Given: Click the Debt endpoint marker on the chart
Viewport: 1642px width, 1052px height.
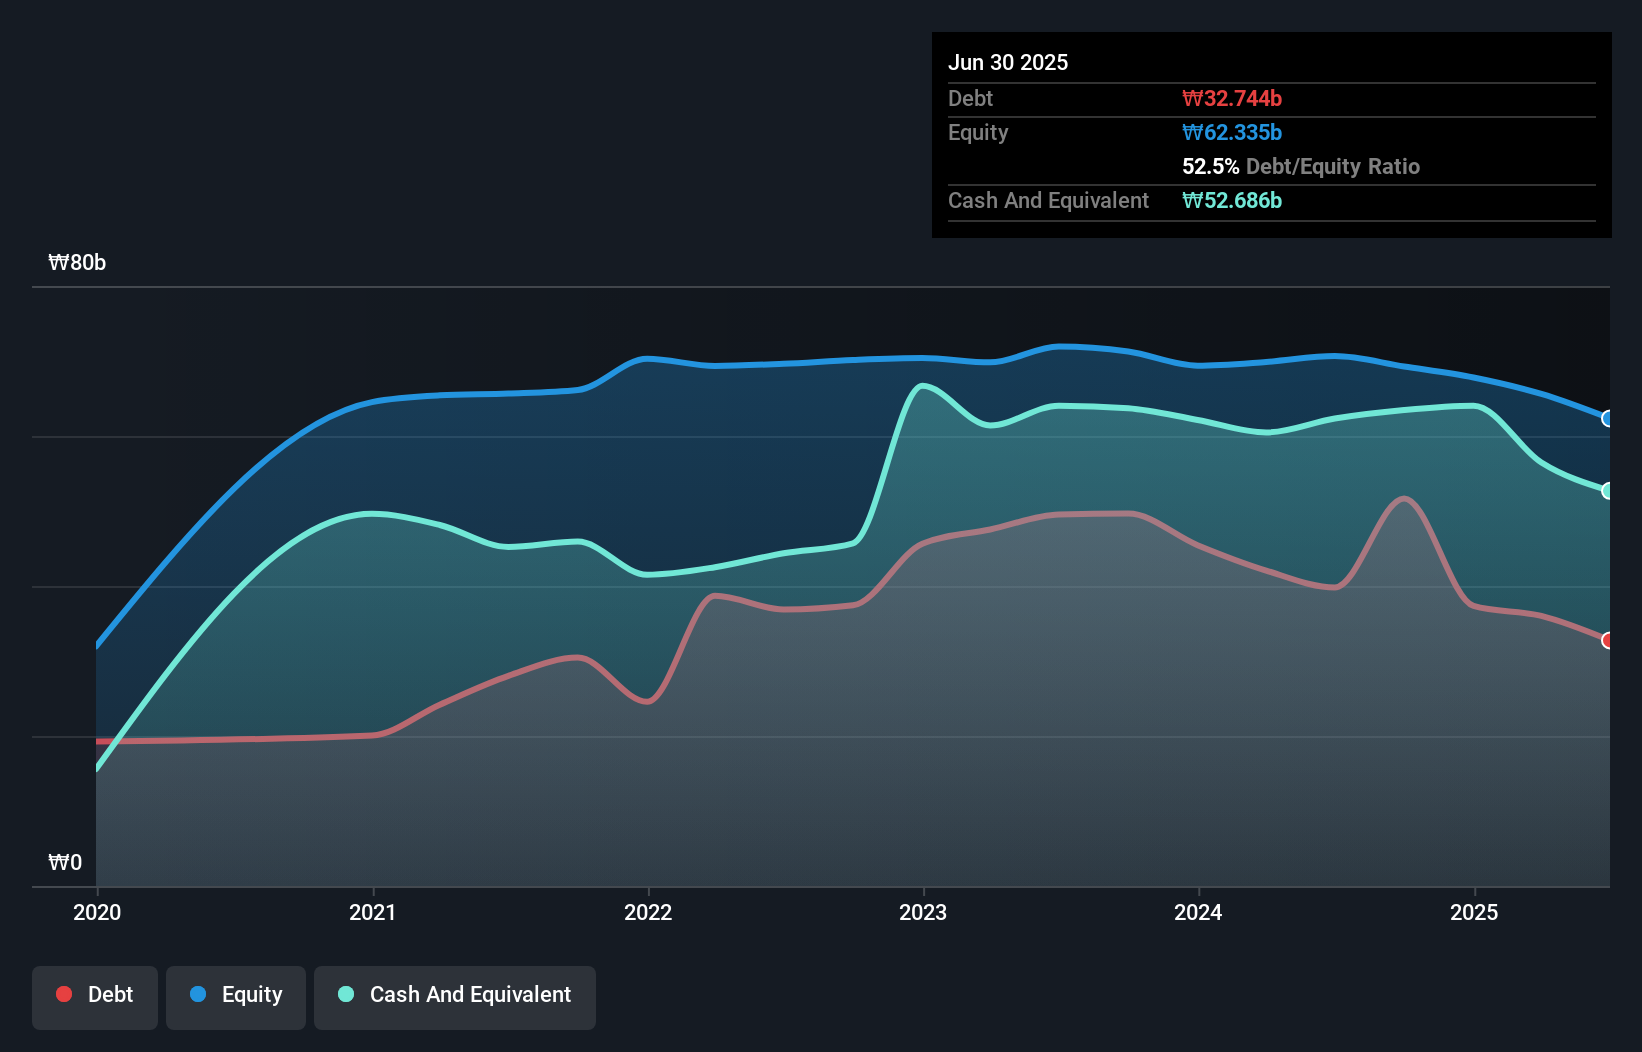Looking at the screenshot, I should point(1607,641).
